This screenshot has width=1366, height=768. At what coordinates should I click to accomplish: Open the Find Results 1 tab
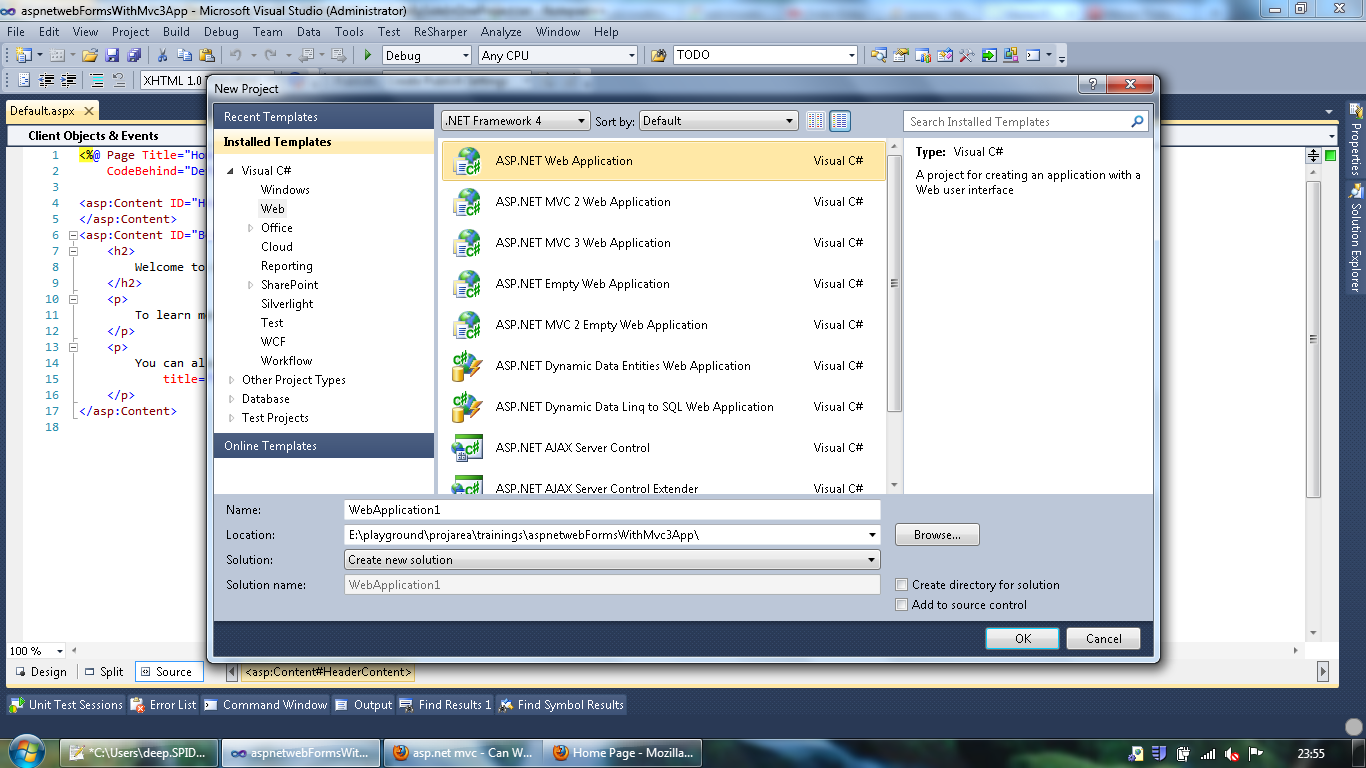[x=445, y=705]
